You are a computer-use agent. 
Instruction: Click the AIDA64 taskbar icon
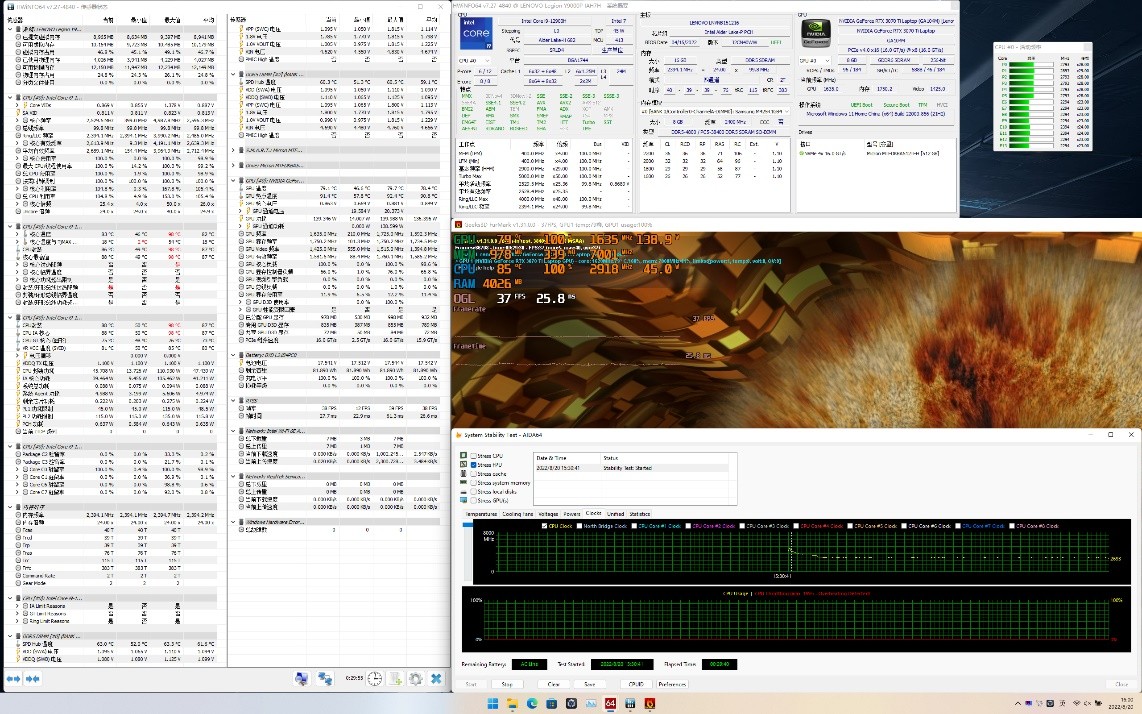[x=609, y=703]
